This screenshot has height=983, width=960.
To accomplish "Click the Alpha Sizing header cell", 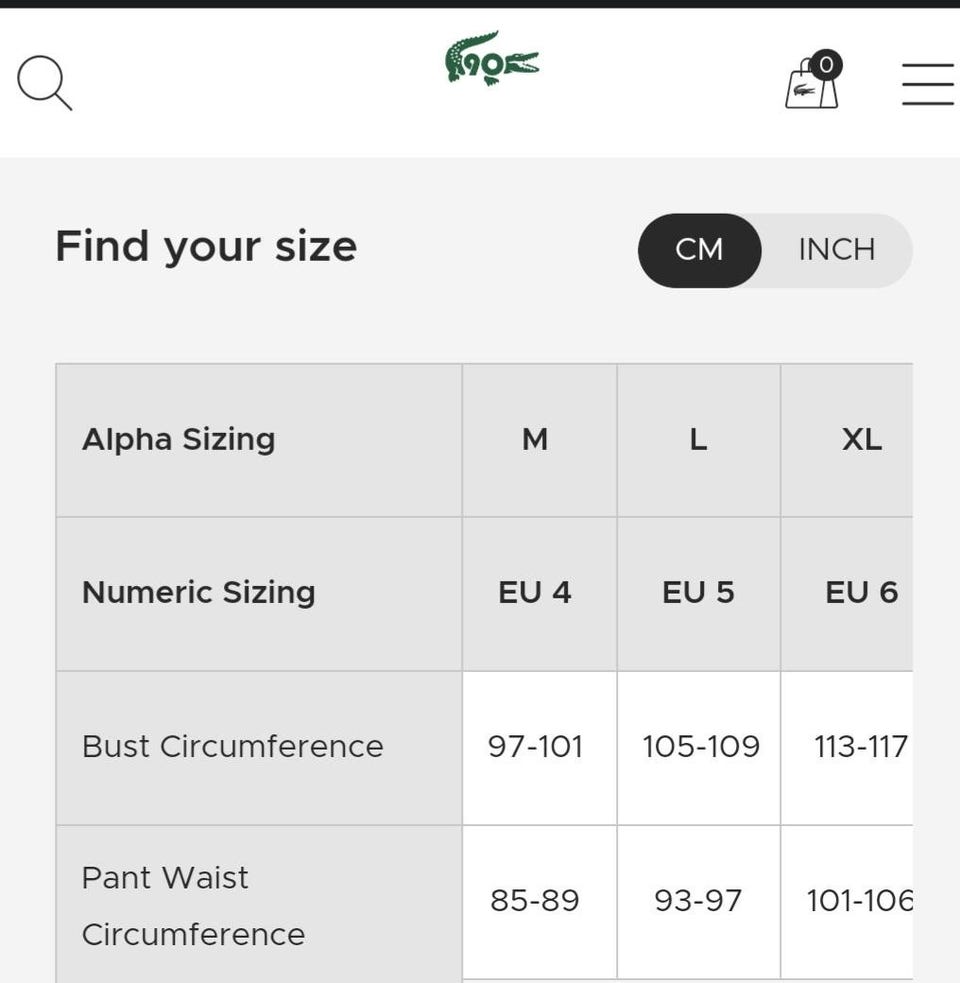I will tap(259, 440).
